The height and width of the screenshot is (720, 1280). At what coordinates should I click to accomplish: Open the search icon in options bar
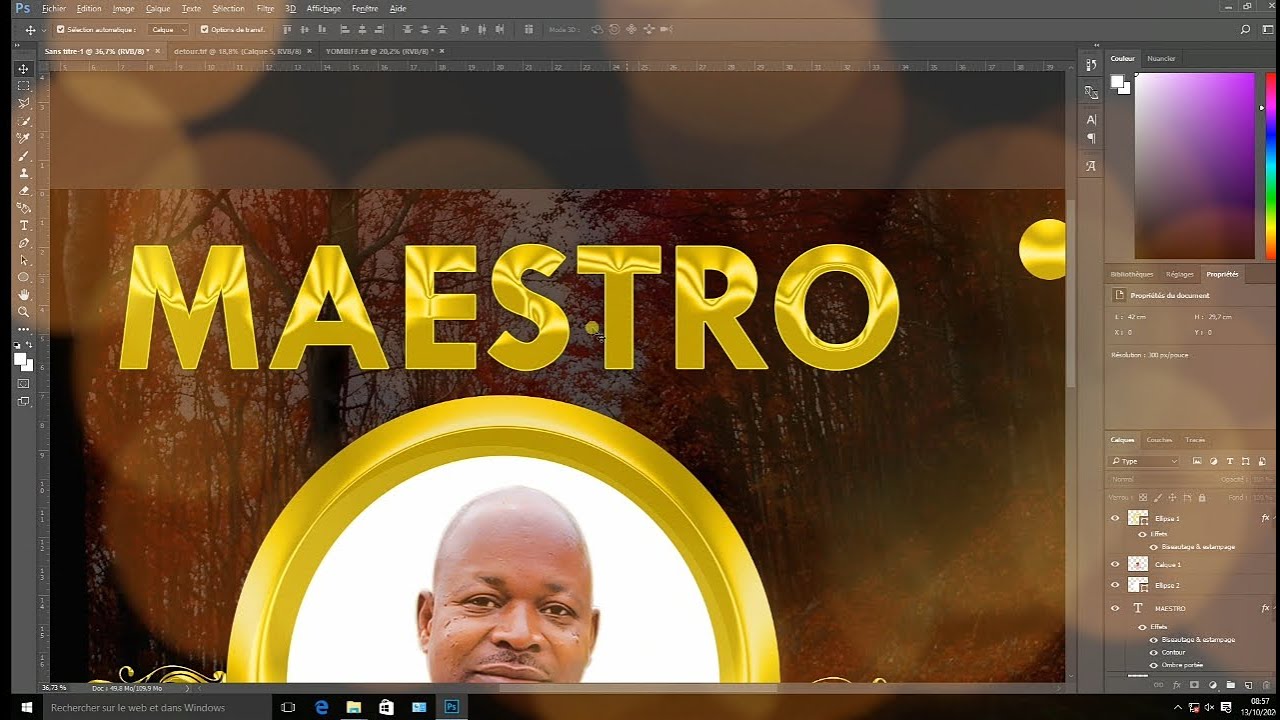(1245, 30)
